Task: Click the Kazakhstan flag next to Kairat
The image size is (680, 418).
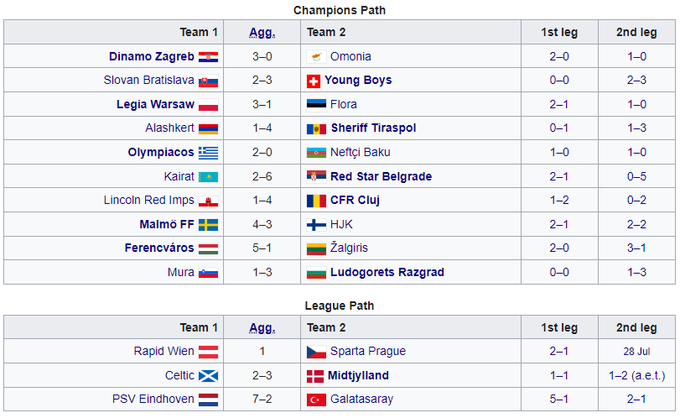Action: [208, 176]
